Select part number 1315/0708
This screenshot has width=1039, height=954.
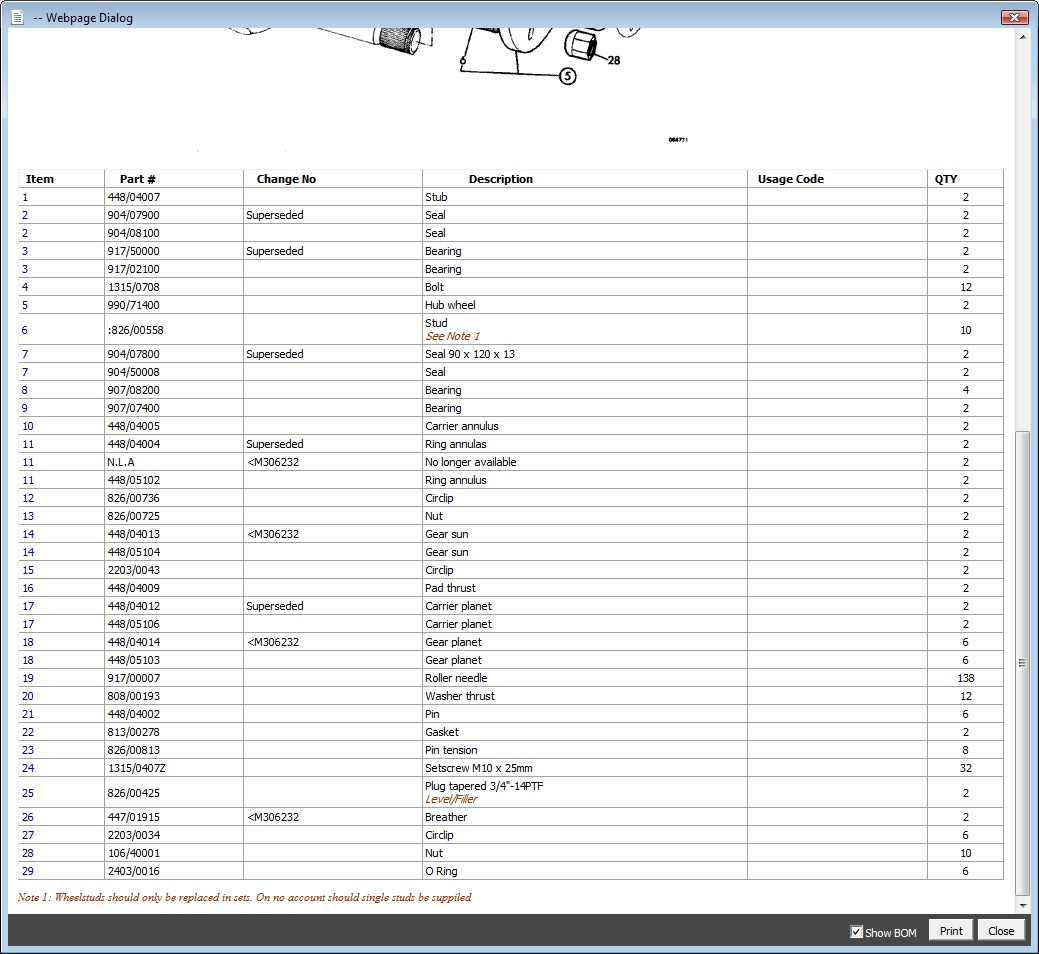(x=133, y=287)
